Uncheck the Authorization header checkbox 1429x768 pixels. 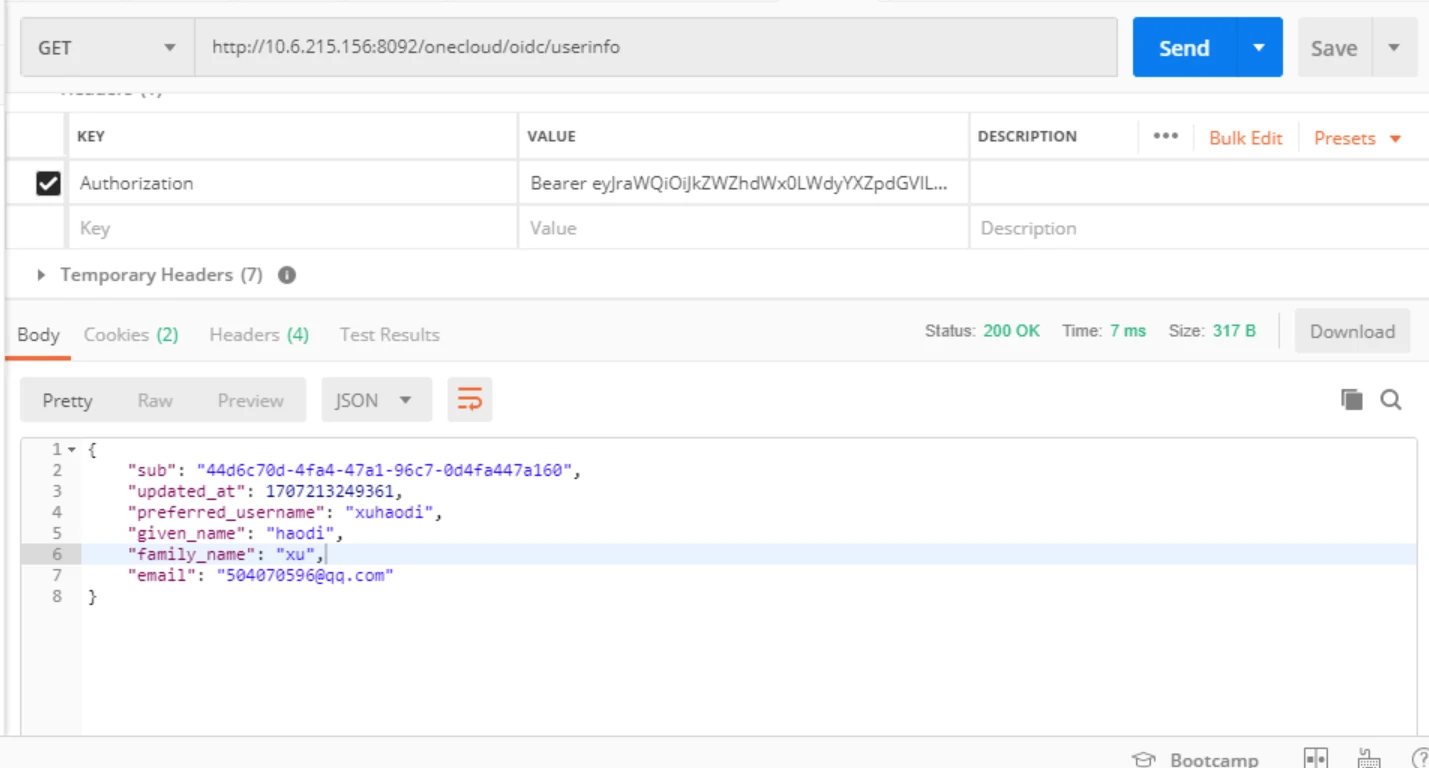tap(48, 183)
